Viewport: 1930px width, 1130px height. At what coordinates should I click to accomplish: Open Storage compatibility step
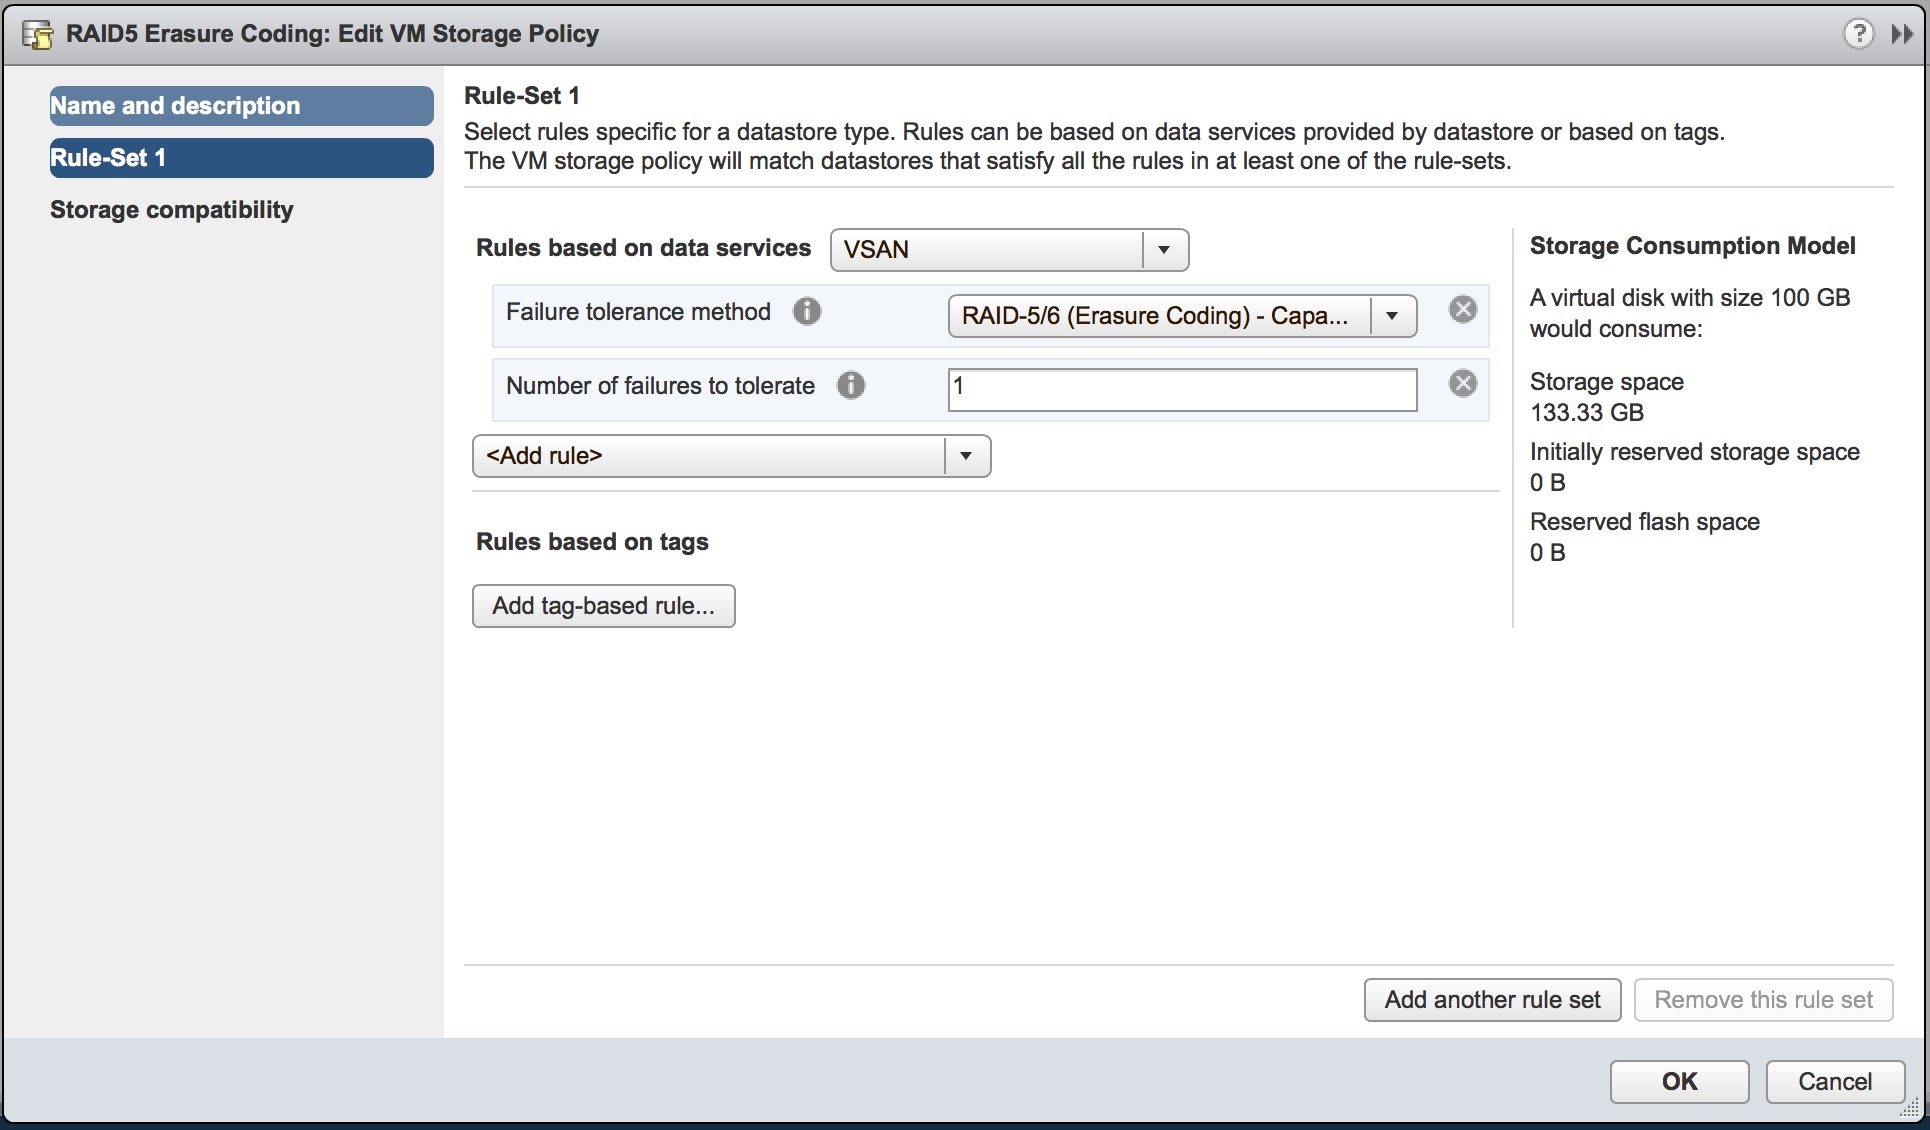172,210
